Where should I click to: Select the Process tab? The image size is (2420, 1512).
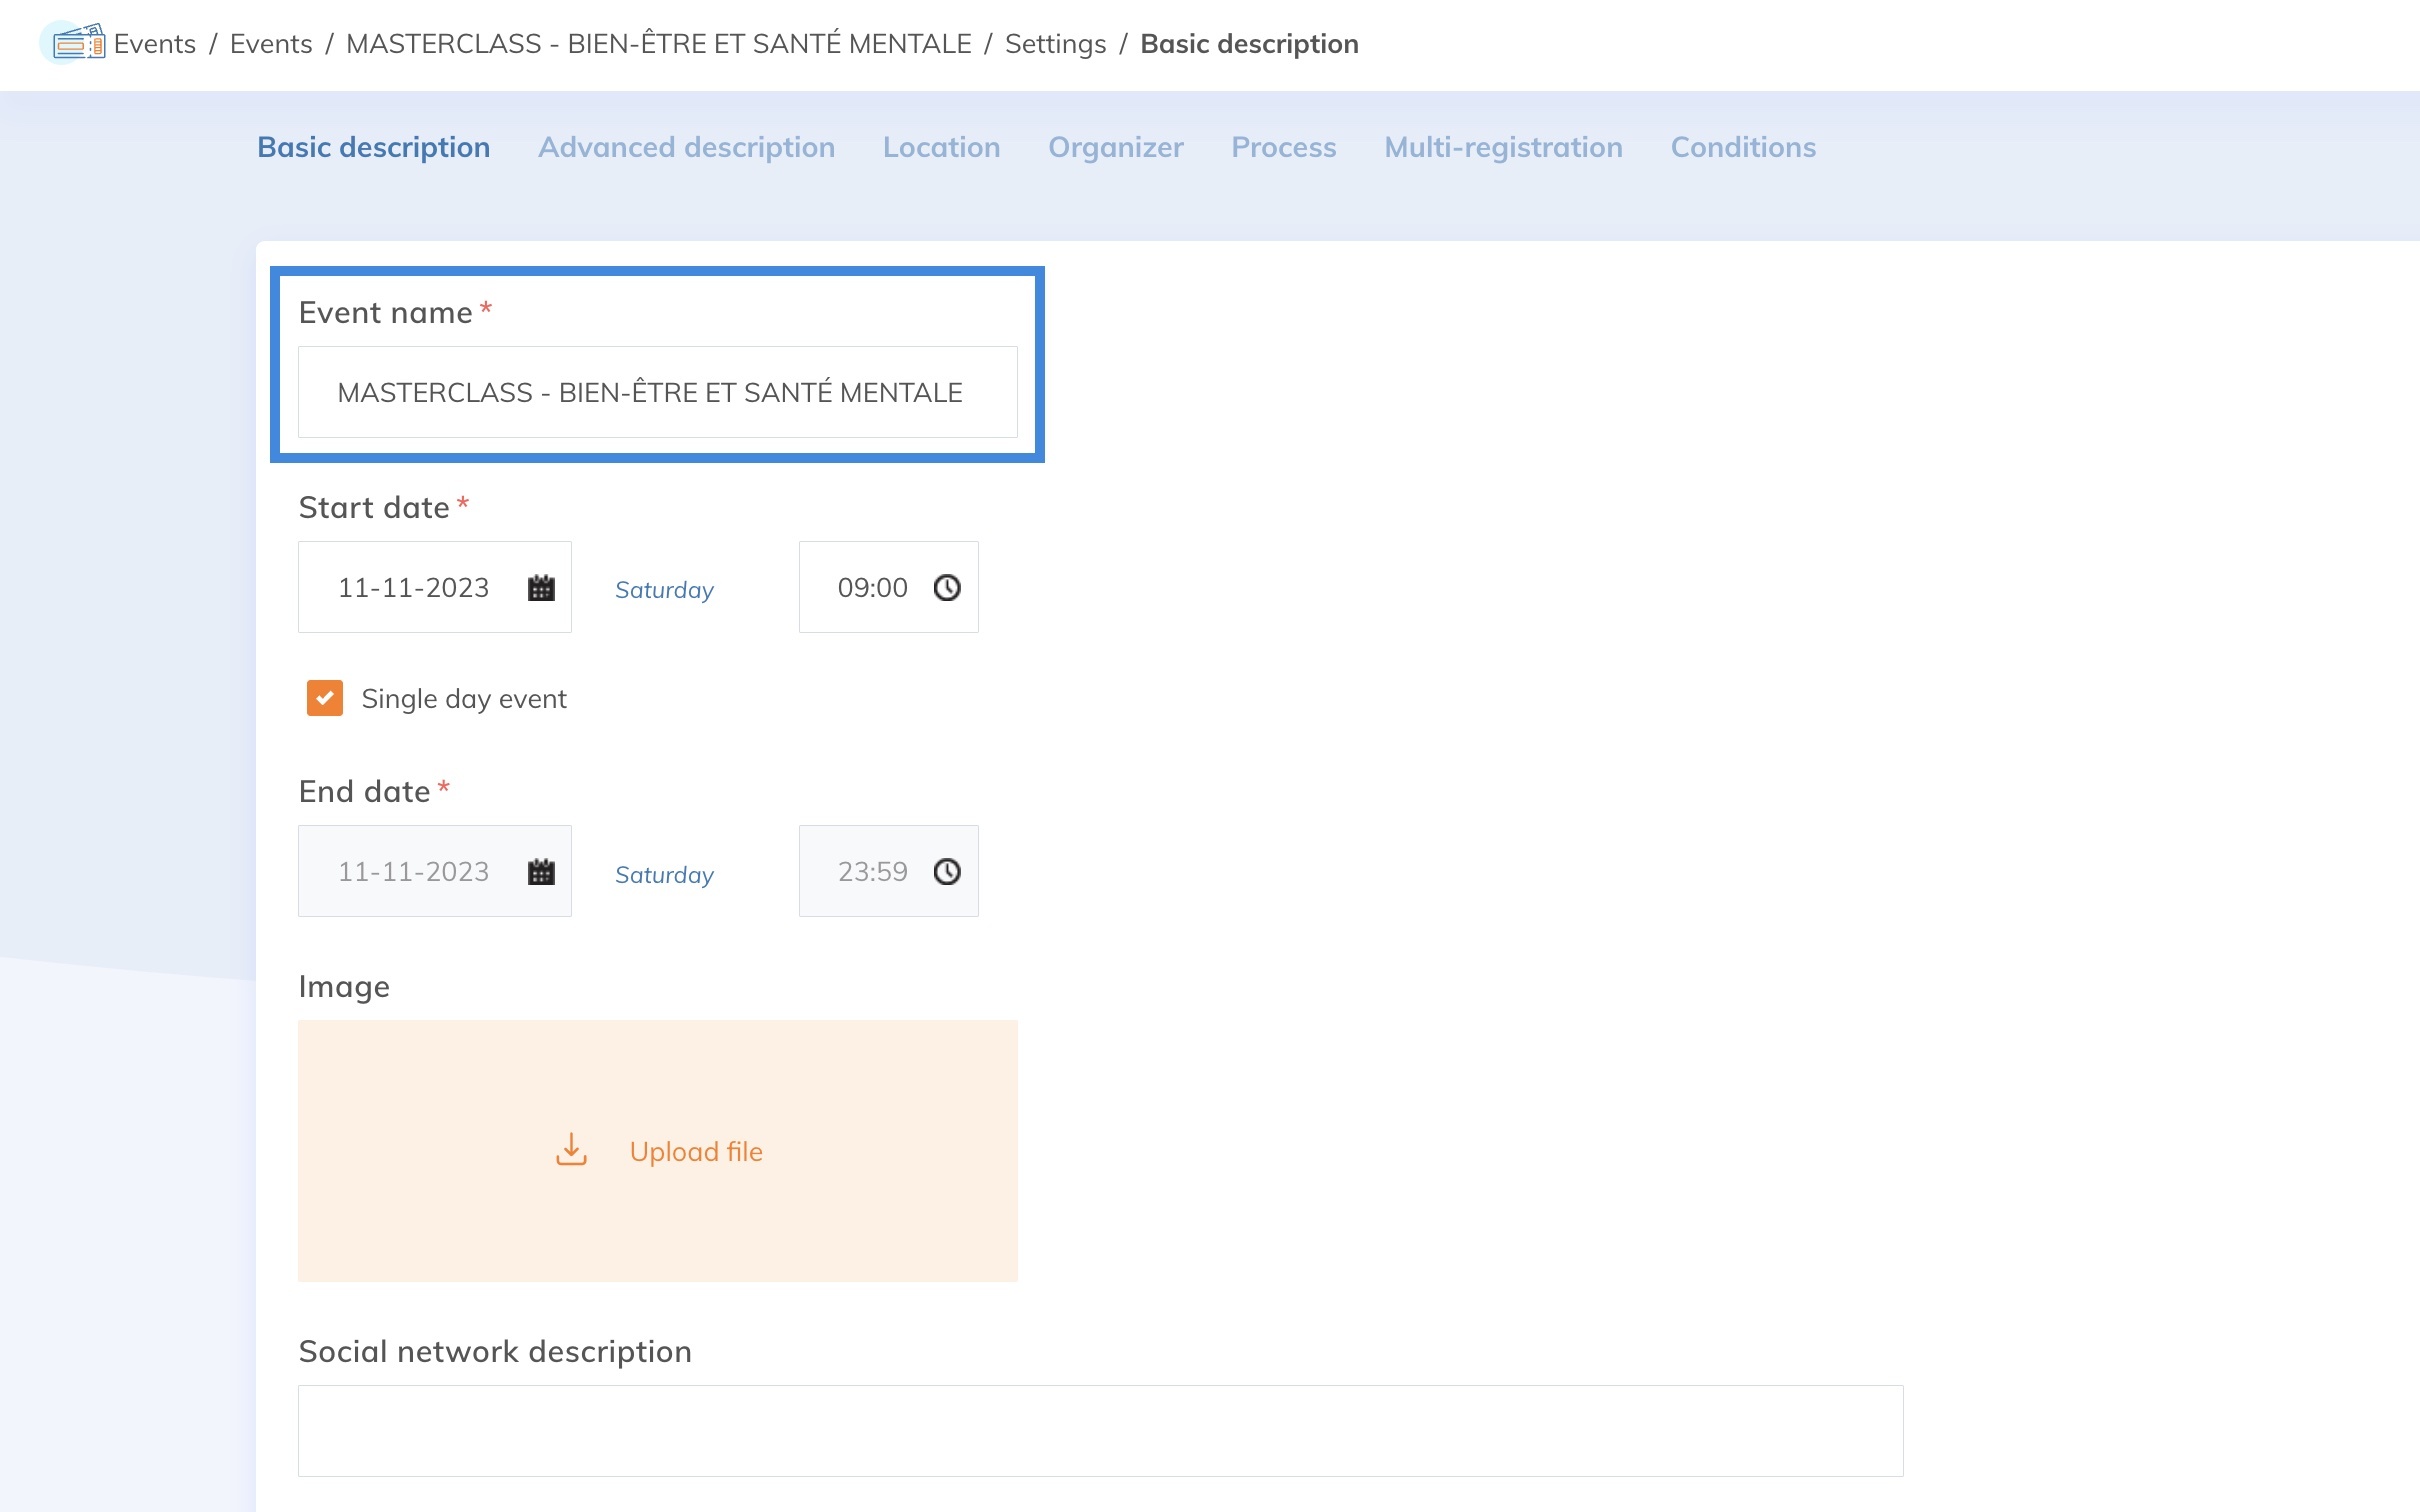[x=1283, y=147]
